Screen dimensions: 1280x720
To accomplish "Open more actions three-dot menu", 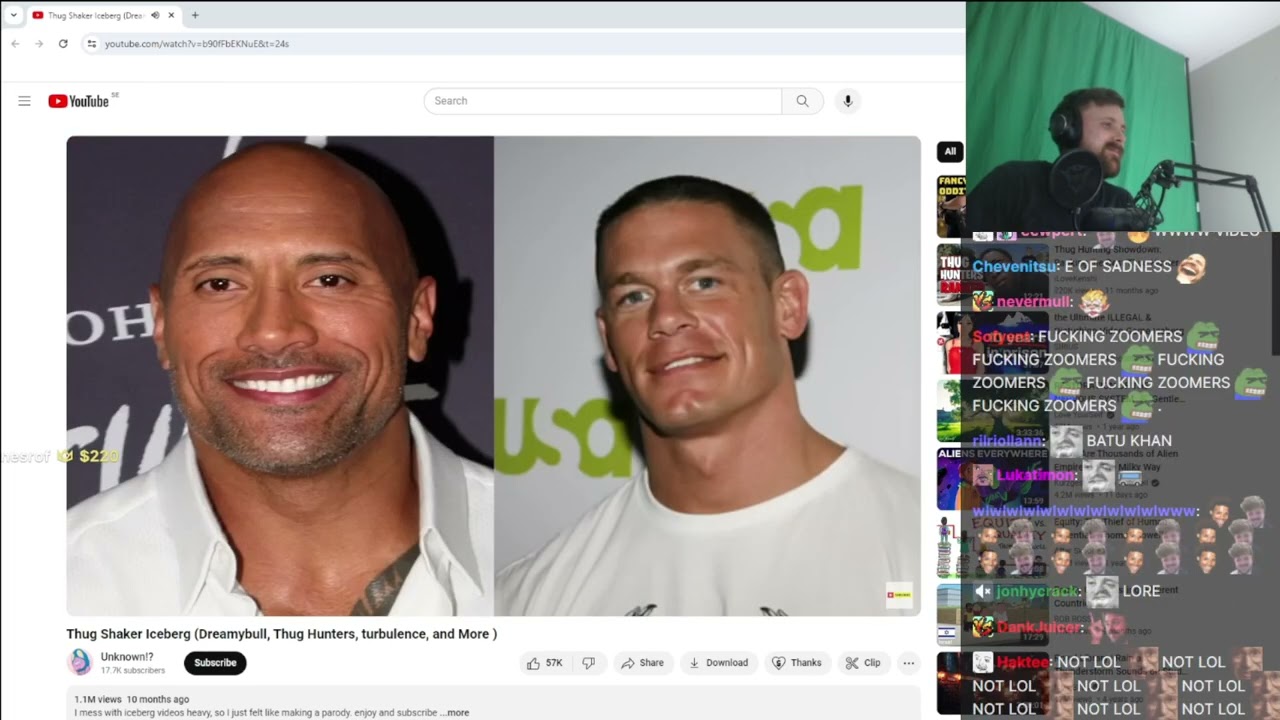I will point(908,663).
